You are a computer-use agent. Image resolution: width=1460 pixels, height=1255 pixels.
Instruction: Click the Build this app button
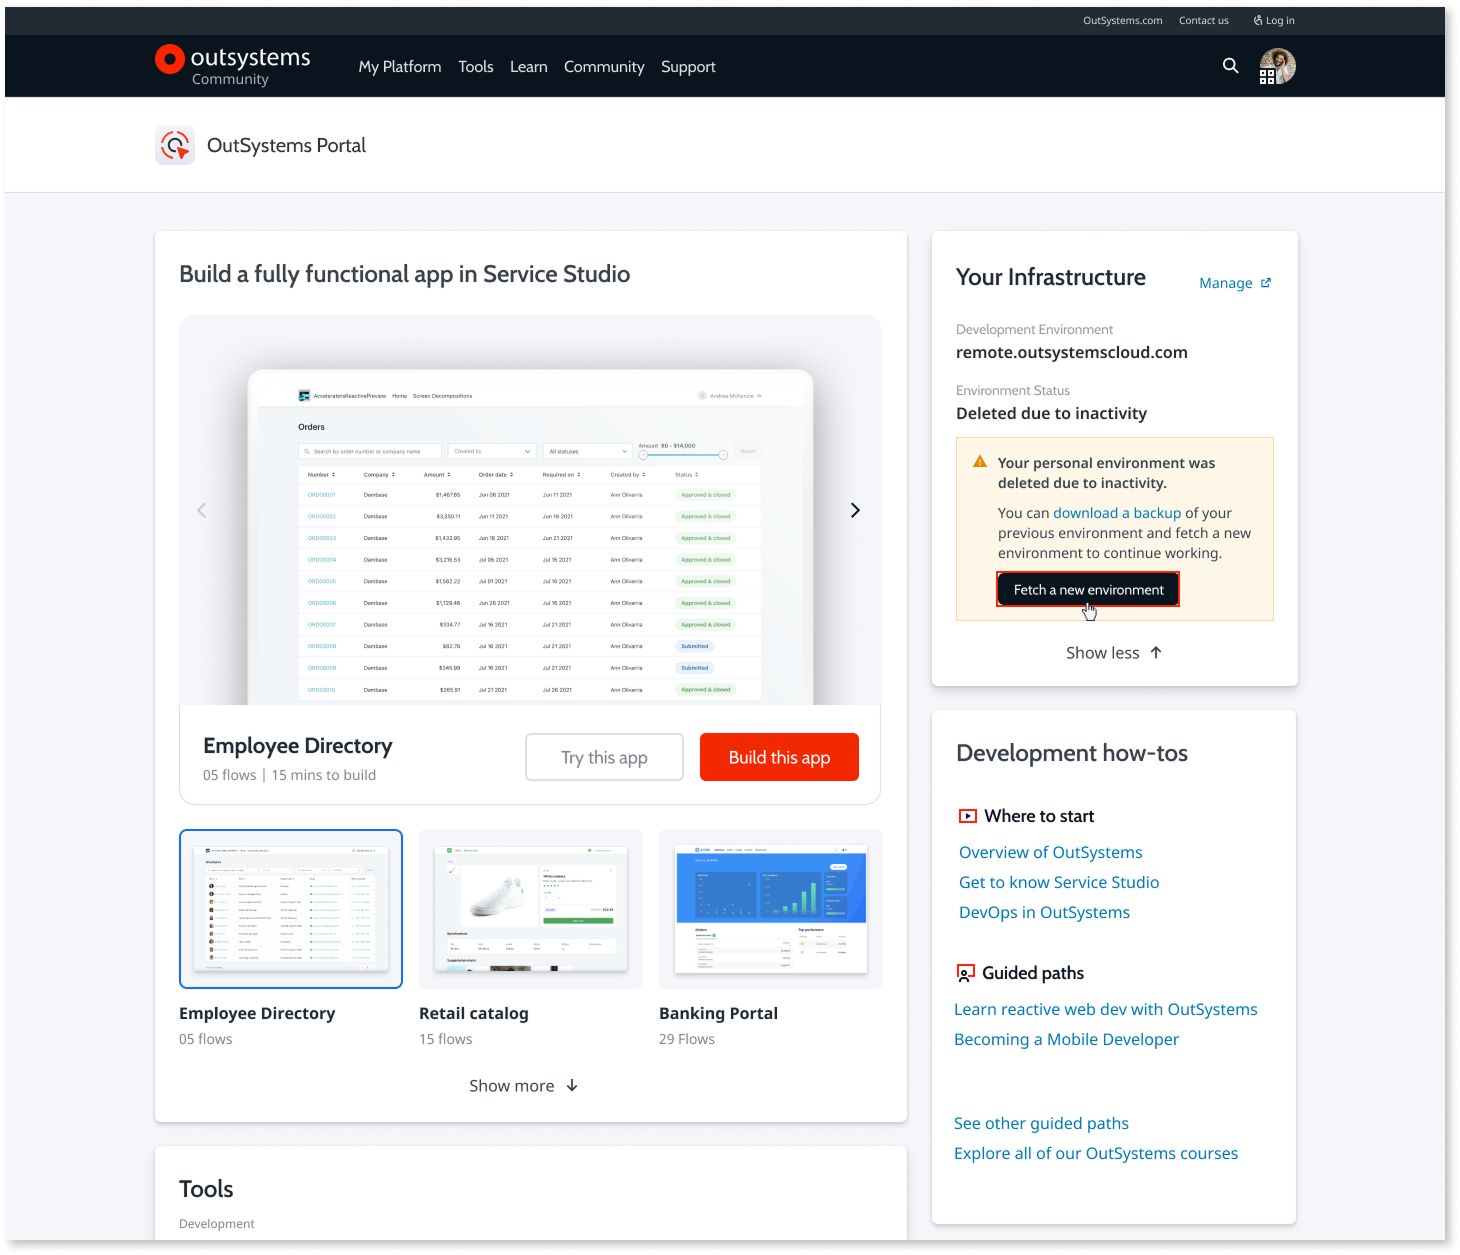click(x=779, y=757)
